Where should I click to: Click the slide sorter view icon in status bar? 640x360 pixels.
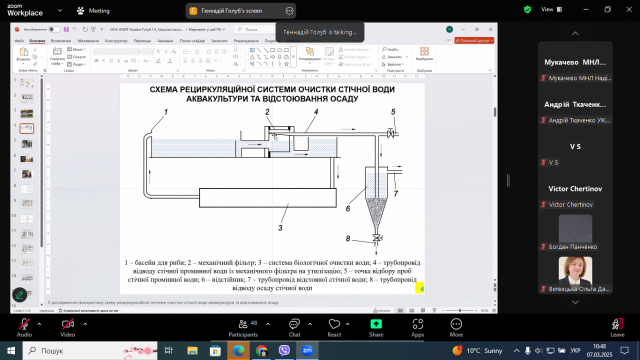(411, 311)
